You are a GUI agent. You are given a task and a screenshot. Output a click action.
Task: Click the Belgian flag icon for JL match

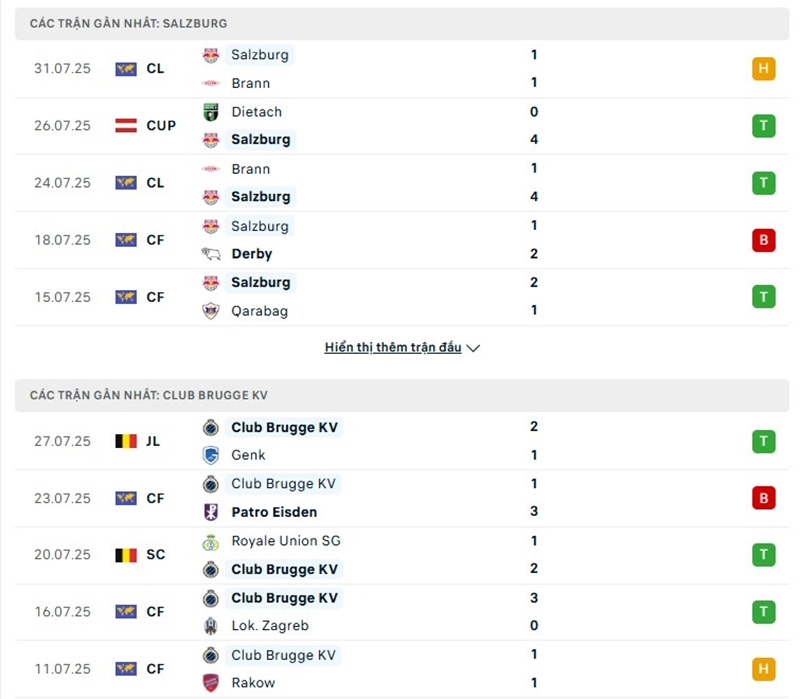click(x=126, y=441)
